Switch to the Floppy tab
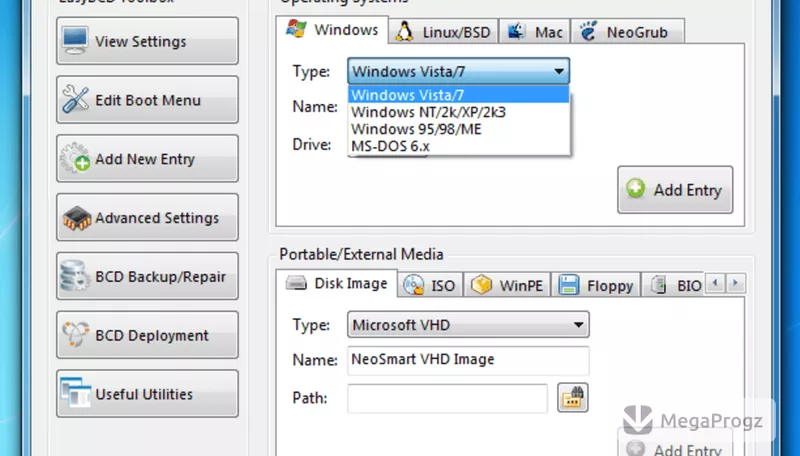Screen dimensions: 800x456 tap(596, 285)
